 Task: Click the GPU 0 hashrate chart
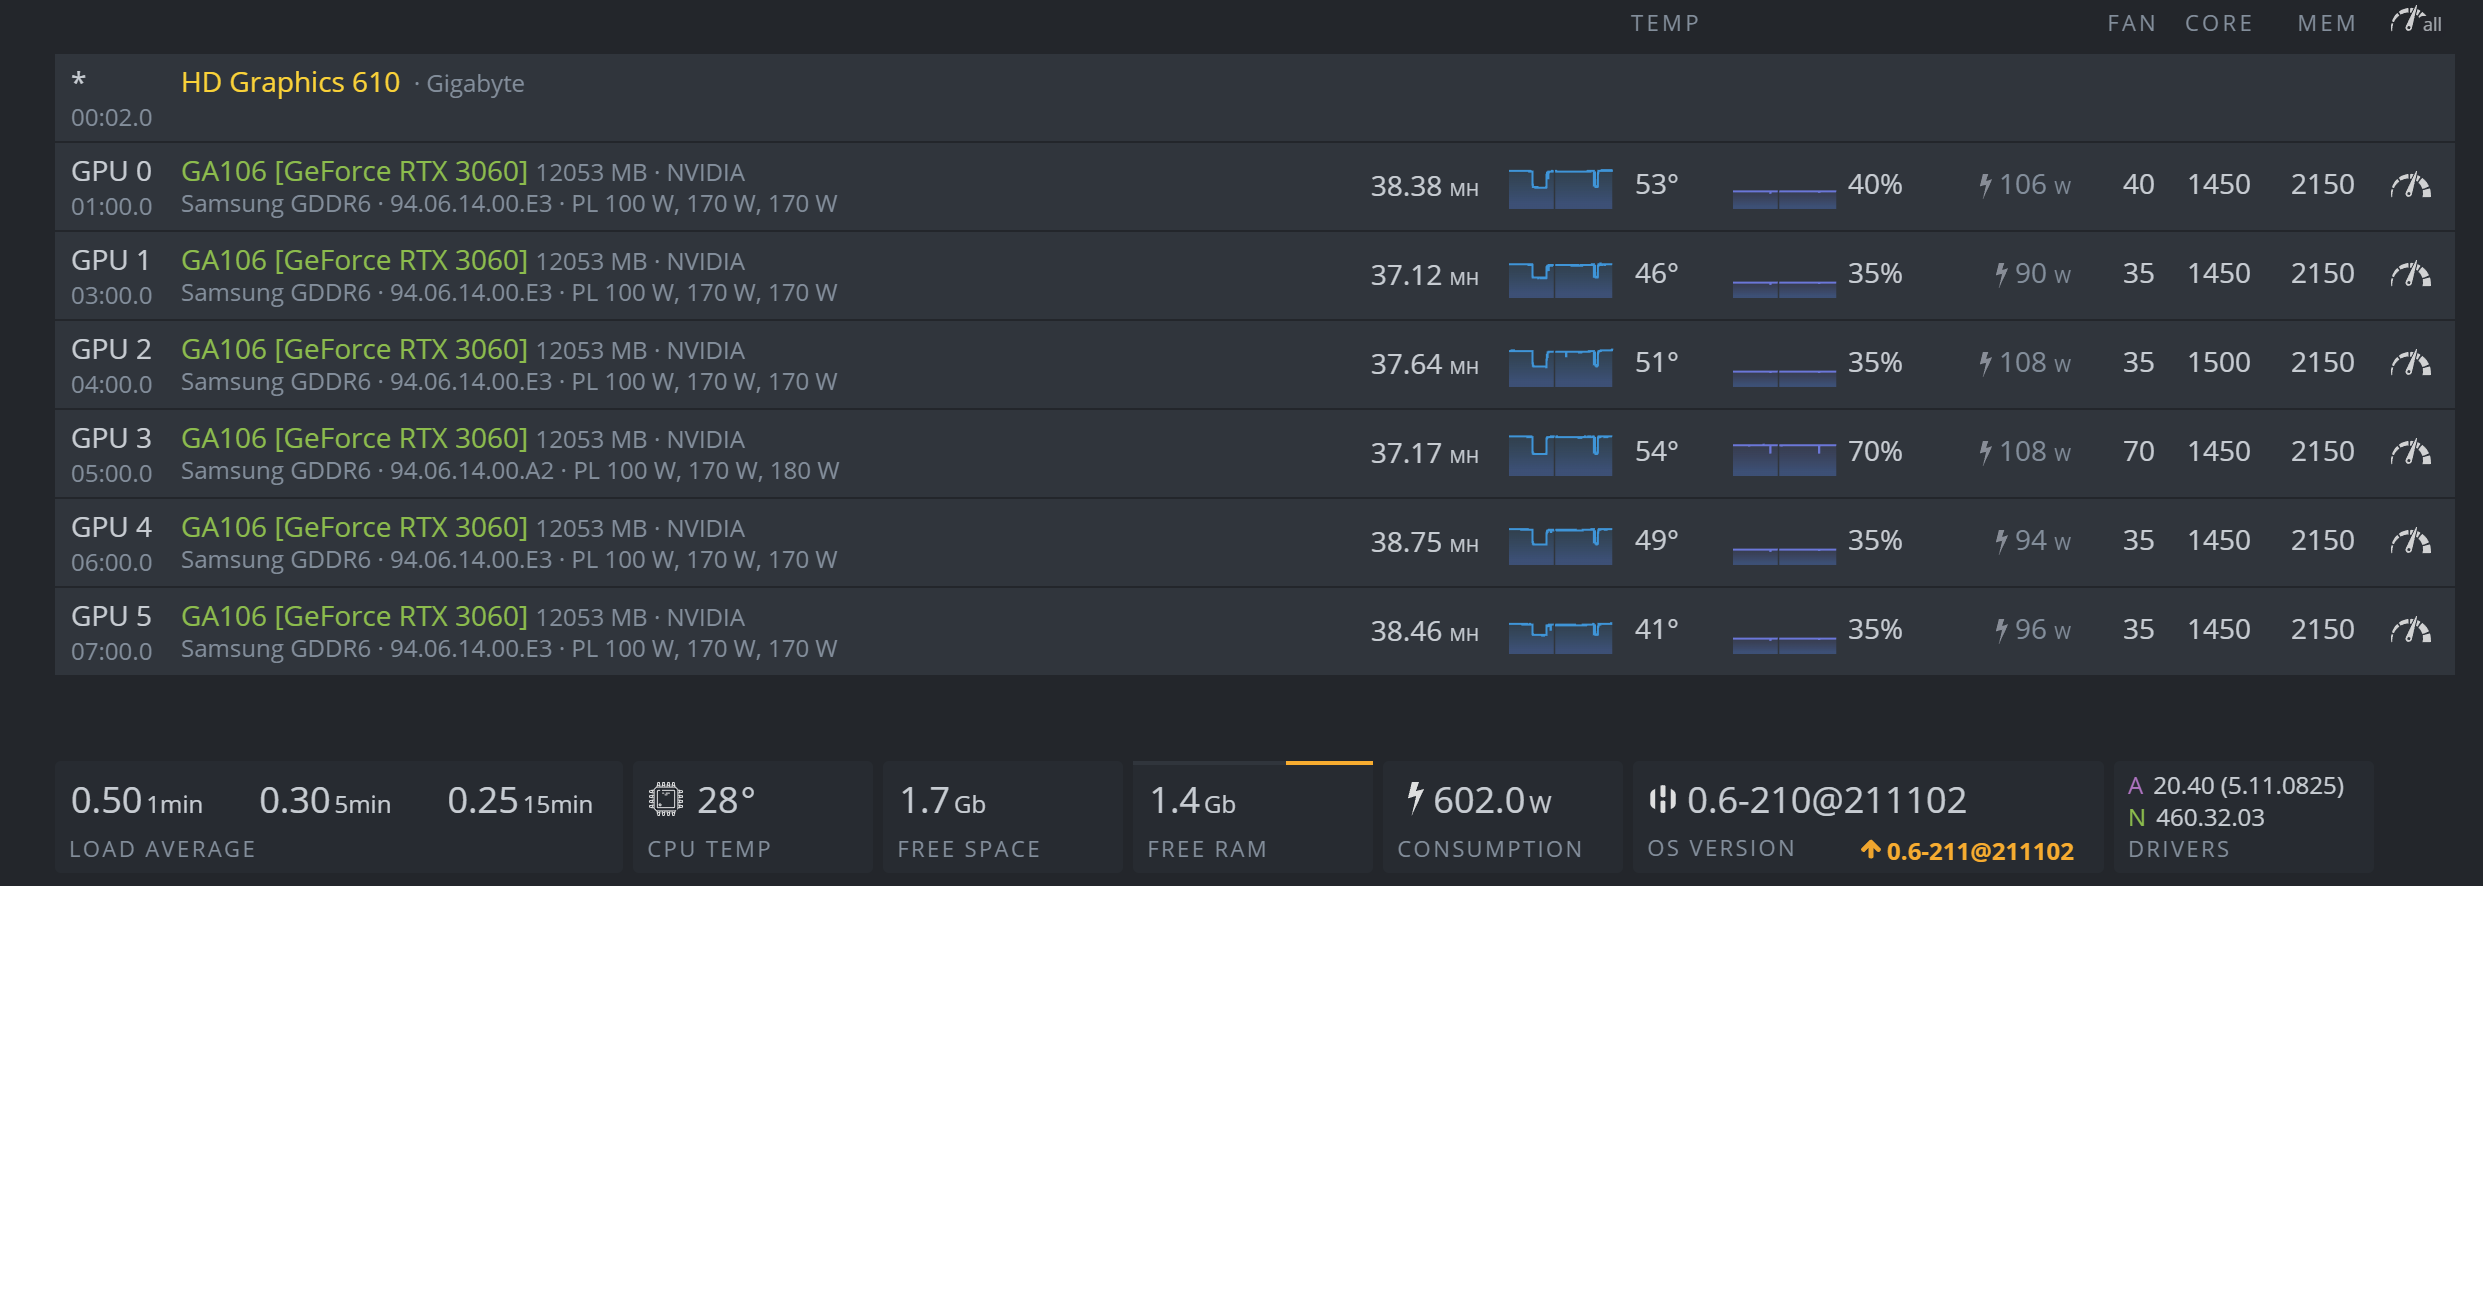[1560, 188]
